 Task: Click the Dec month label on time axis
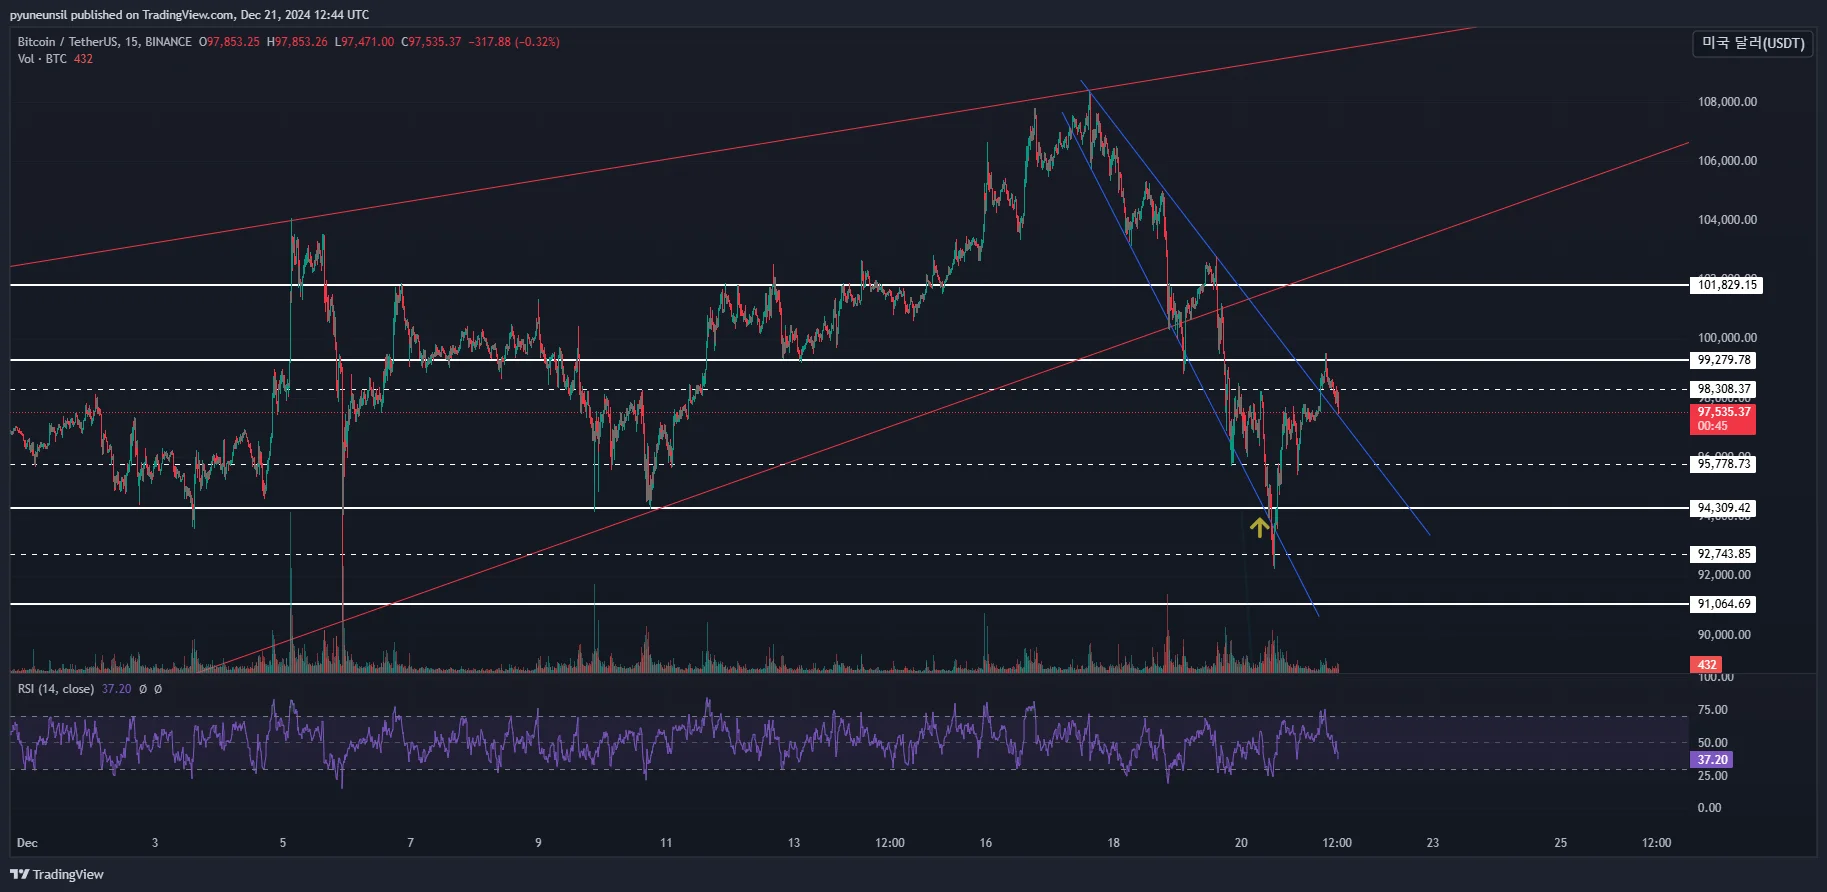coord(27,843)
